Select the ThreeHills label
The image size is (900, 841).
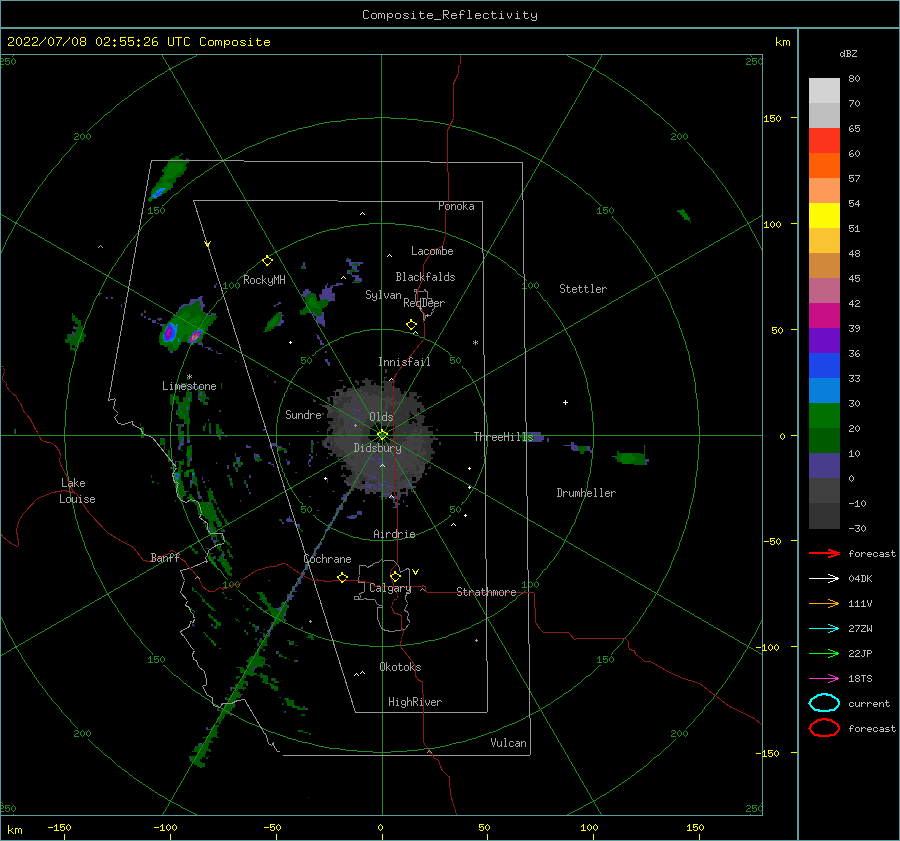coord(503,437)
